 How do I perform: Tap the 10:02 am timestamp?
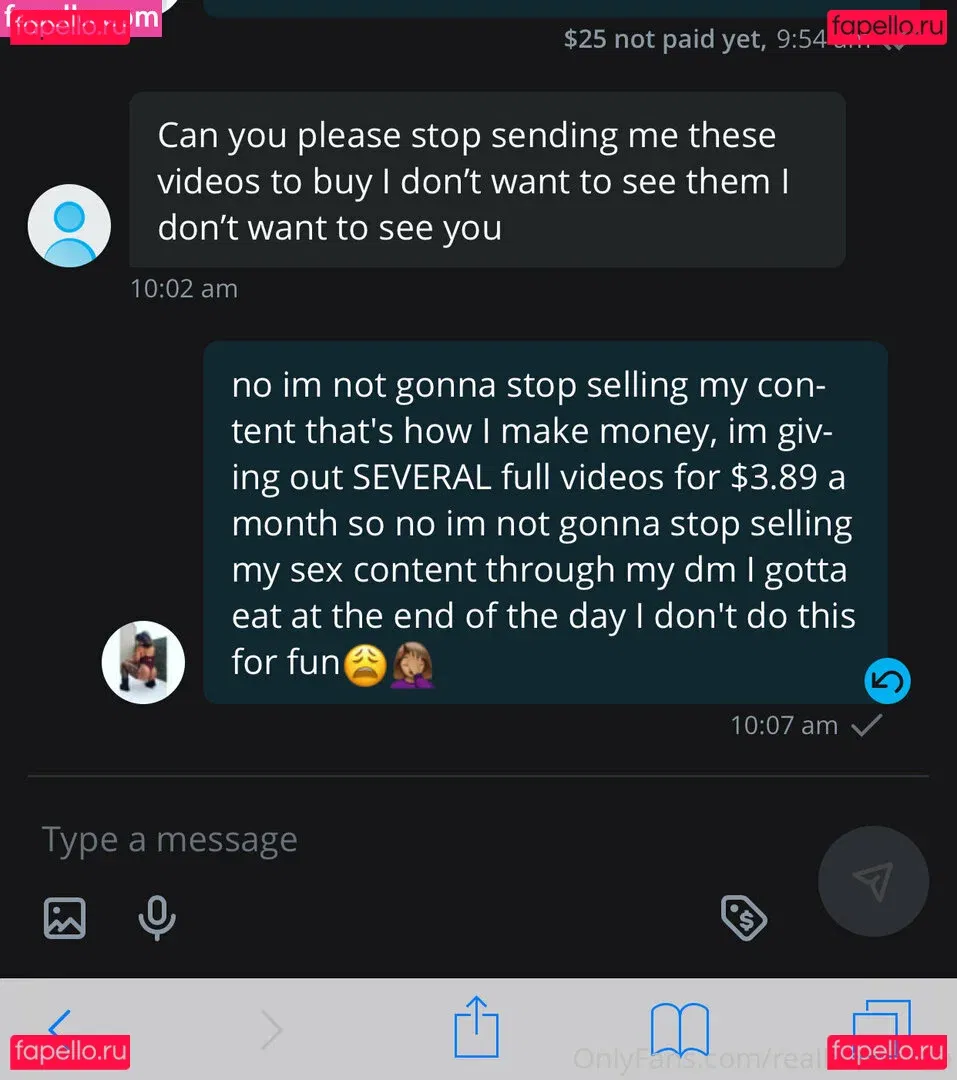pyautogui.click(x=184, y=289)
